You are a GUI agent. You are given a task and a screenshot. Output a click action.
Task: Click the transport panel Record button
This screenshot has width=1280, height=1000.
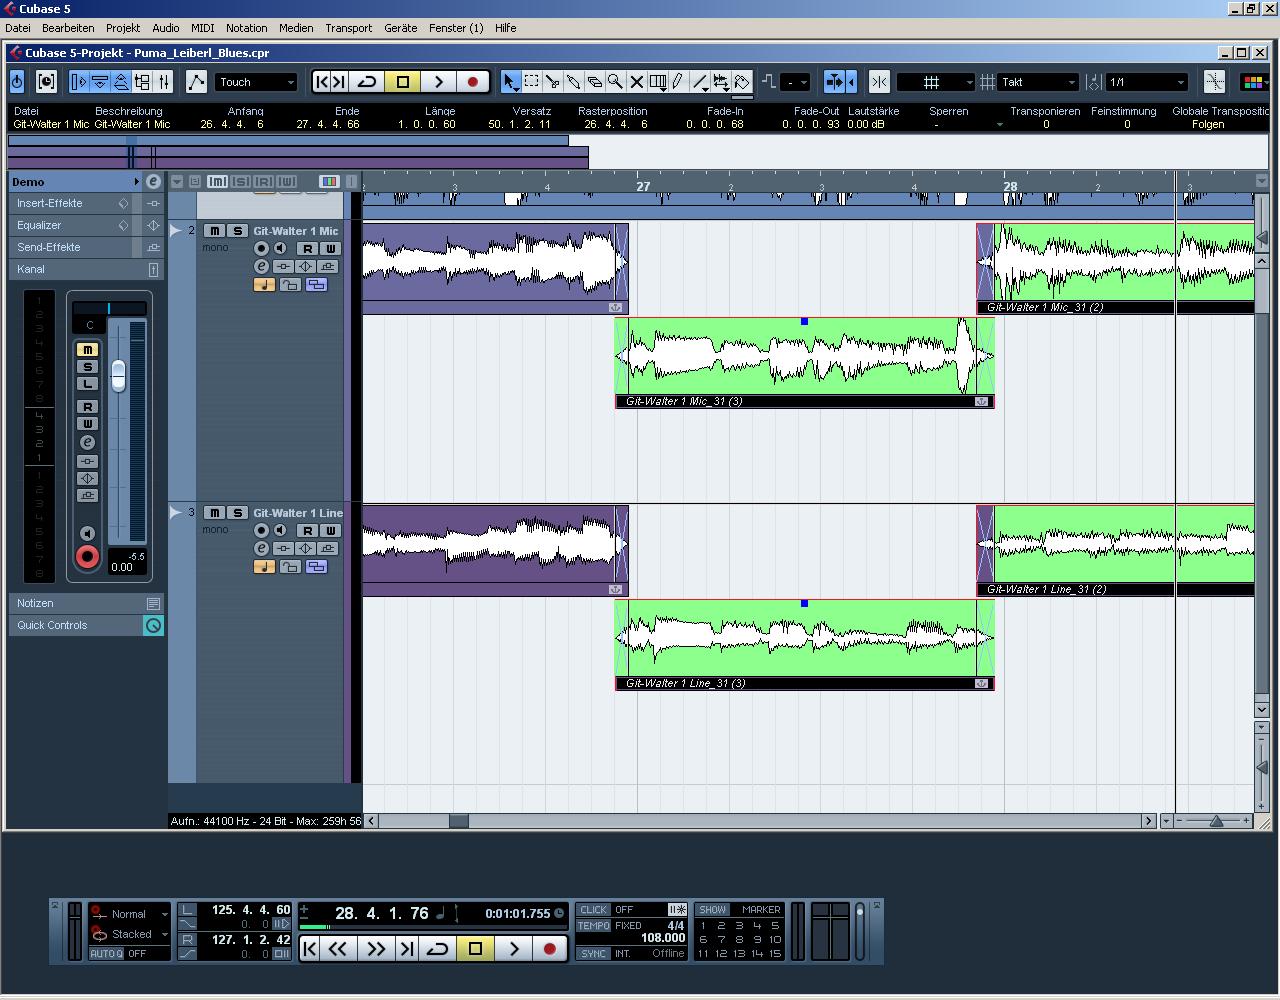click(549, 948)
